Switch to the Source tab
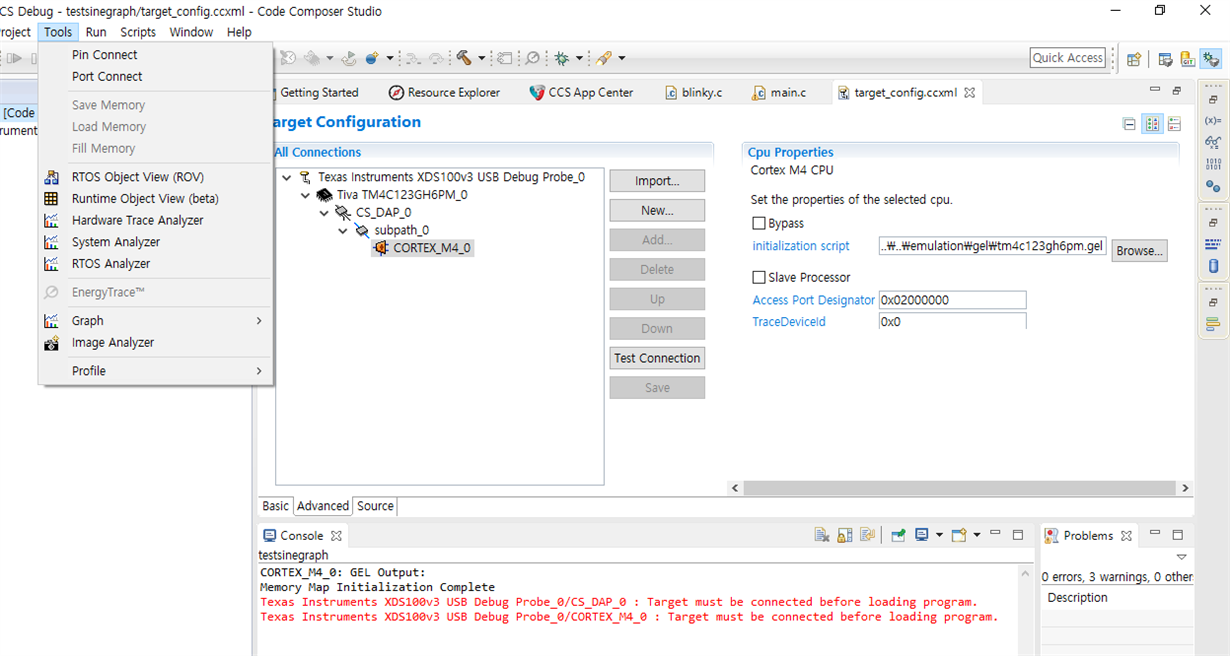 (x=375, y=506)
